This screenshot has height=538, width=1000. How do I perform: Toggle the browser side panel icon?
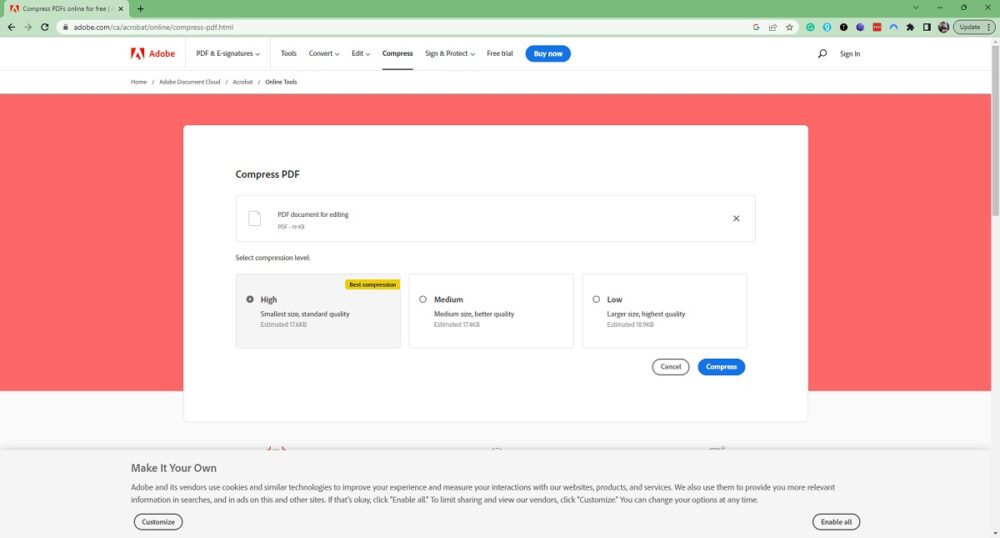pos(927,27)
